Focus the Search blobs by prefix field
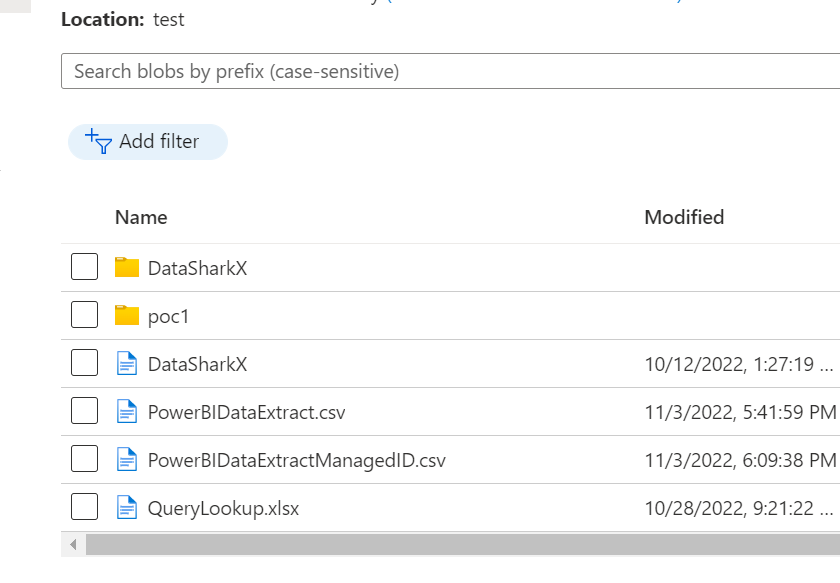The width and height of the screenshot is (840, 583). click(x=451, y=71)
